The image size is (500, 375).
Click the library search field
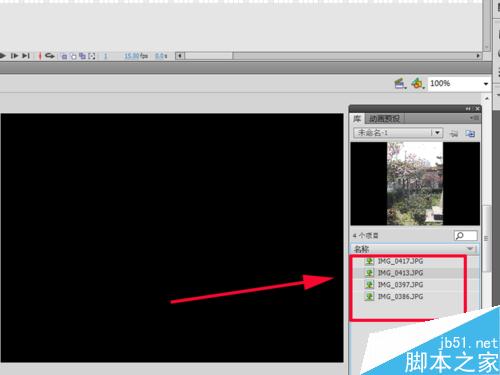point(466,236)
